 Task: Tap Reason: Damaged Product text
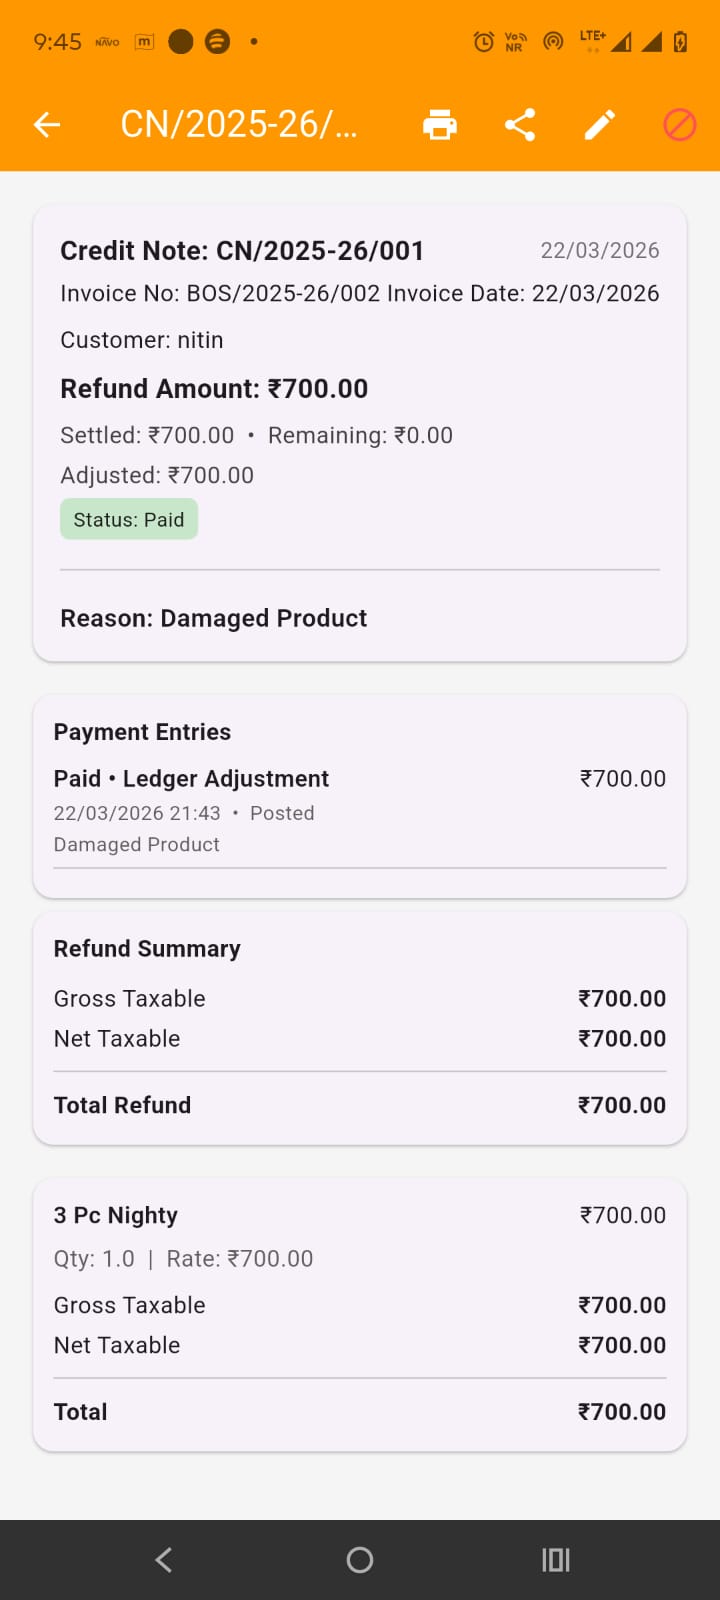214,618
